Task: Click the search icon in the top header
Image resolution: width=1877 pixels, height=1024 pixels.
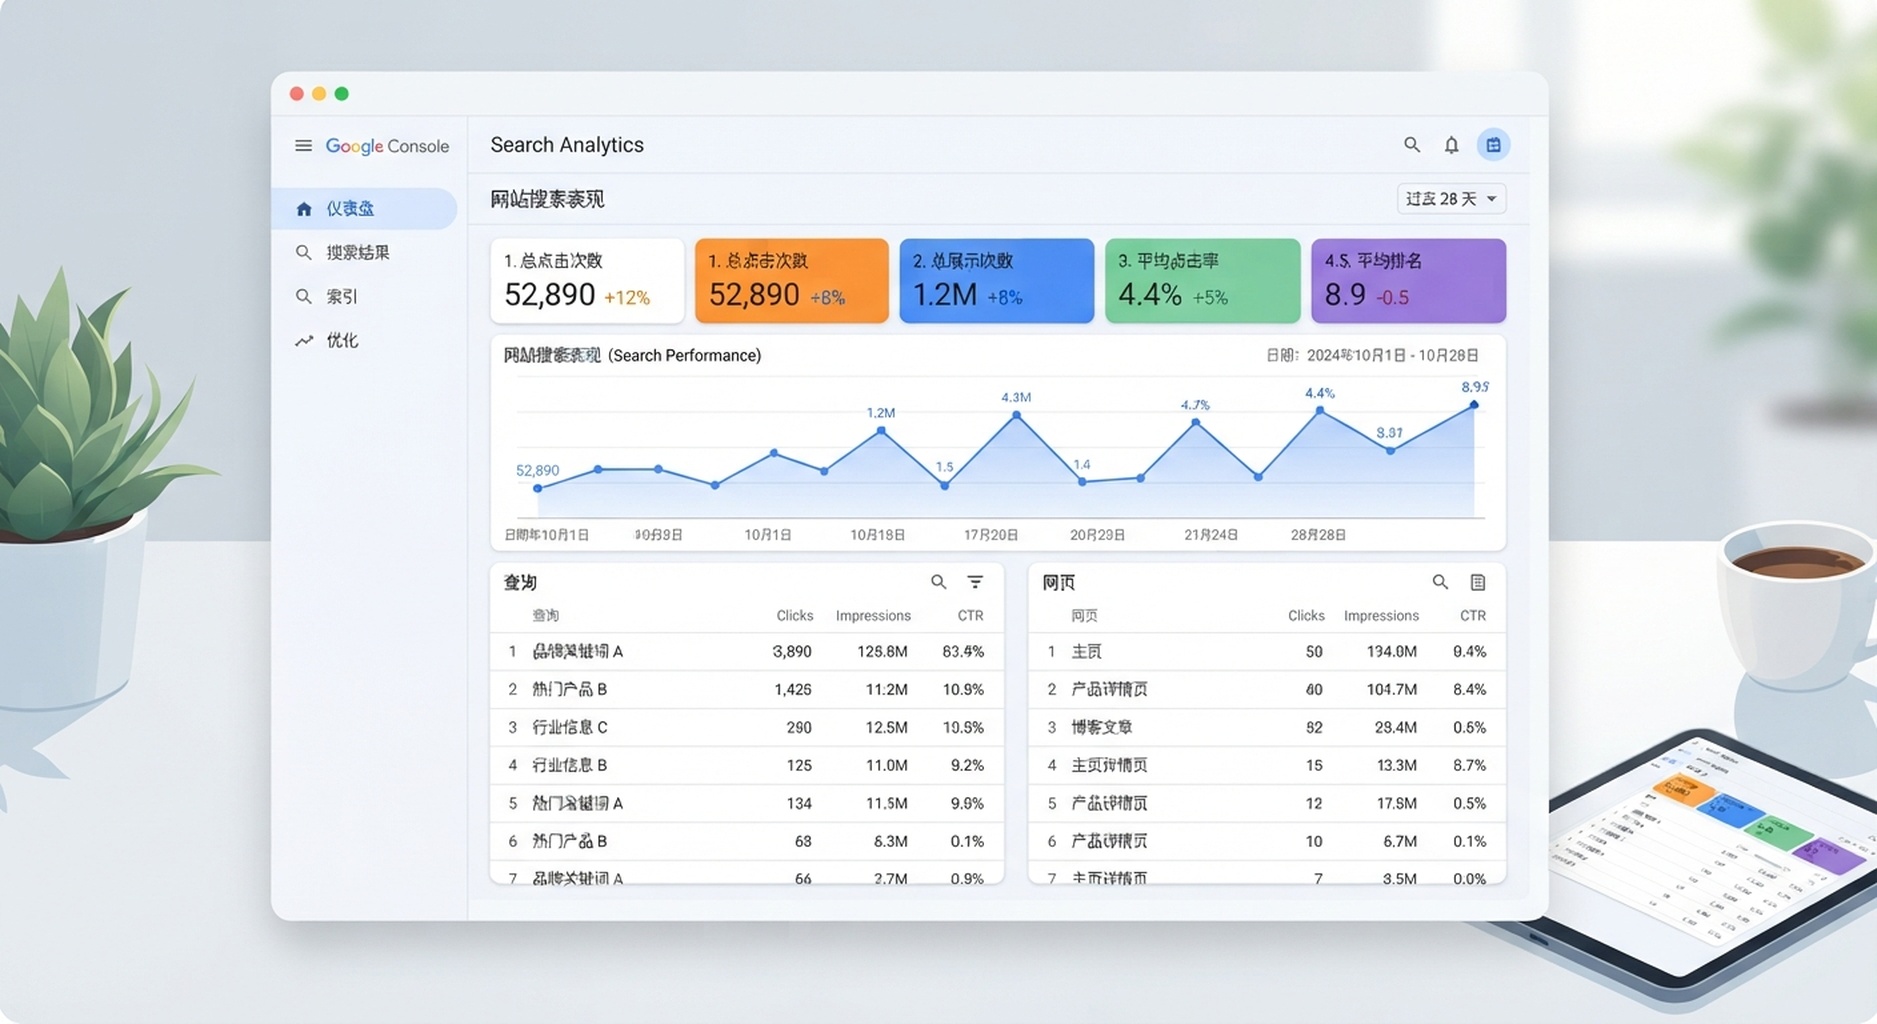Action: (x=1411, y=145)
